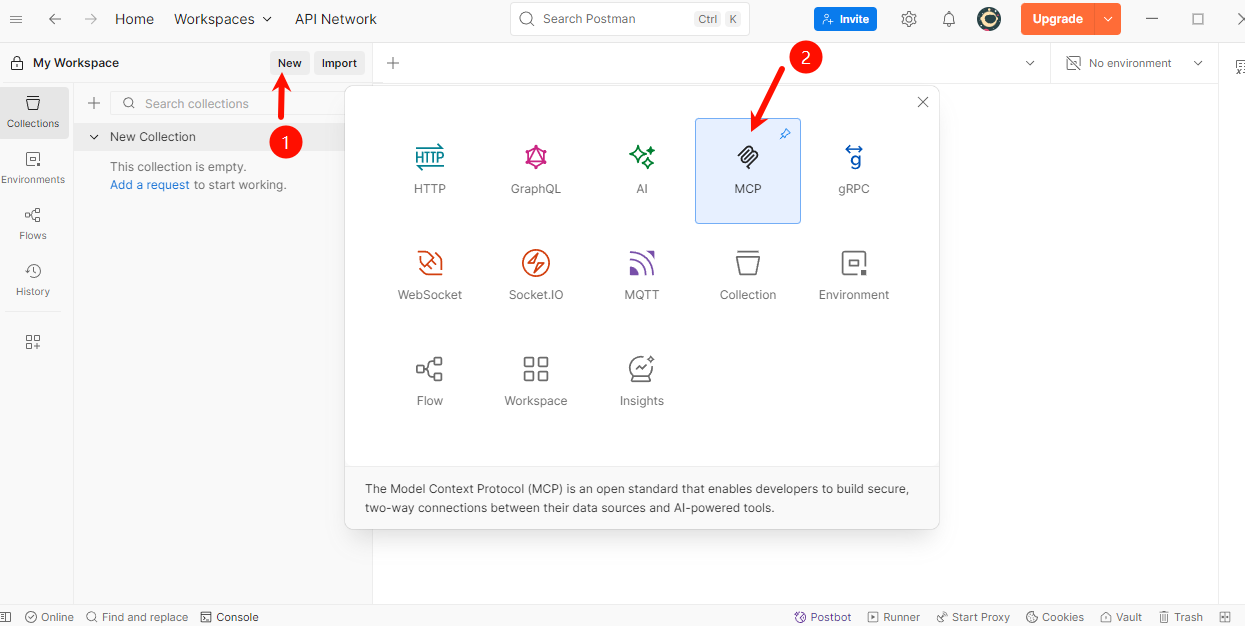Open the Console
Image resolution: width=1245 pixels, height=626 pixels.
tap(229, 617)
